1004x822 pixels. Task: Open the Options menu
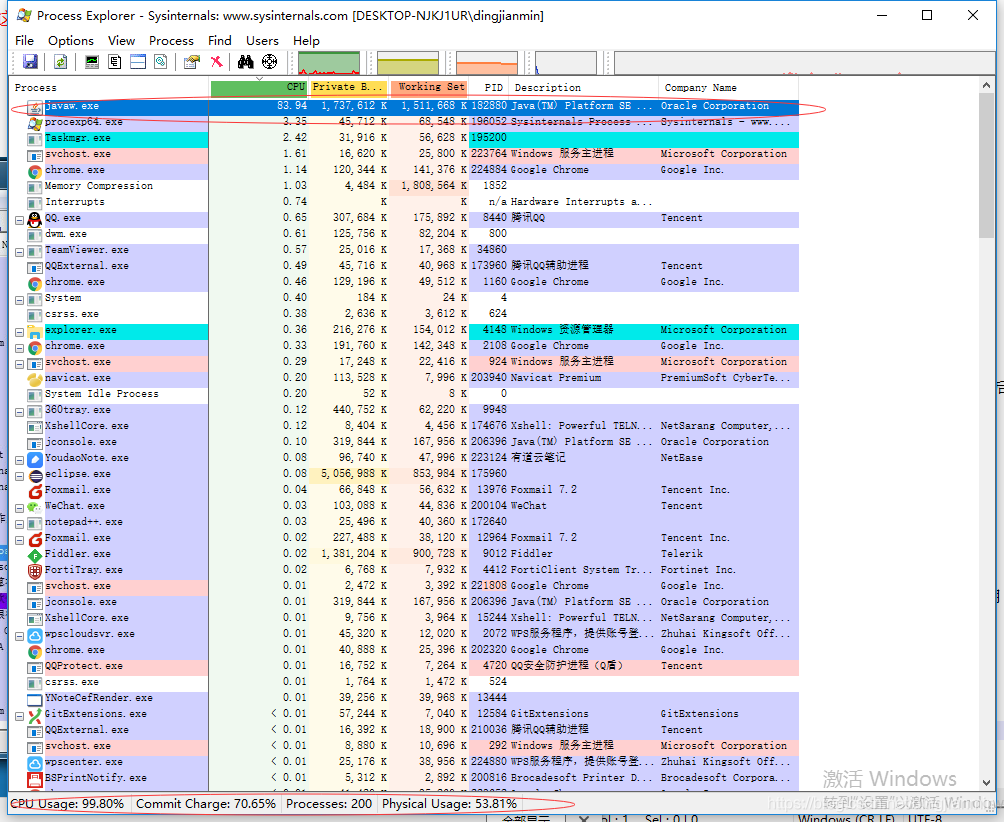point(70,41)
